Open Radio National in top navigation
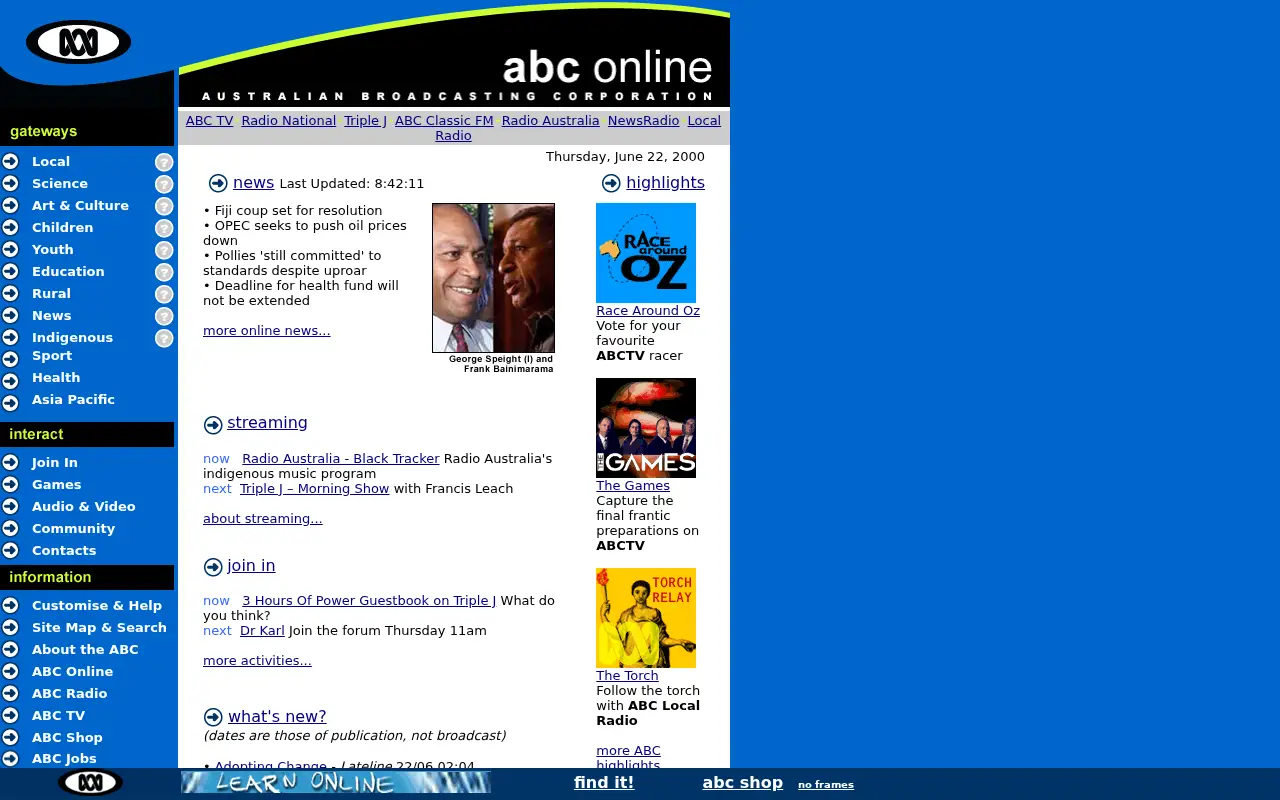The image size is (1280, 800). 288,120
